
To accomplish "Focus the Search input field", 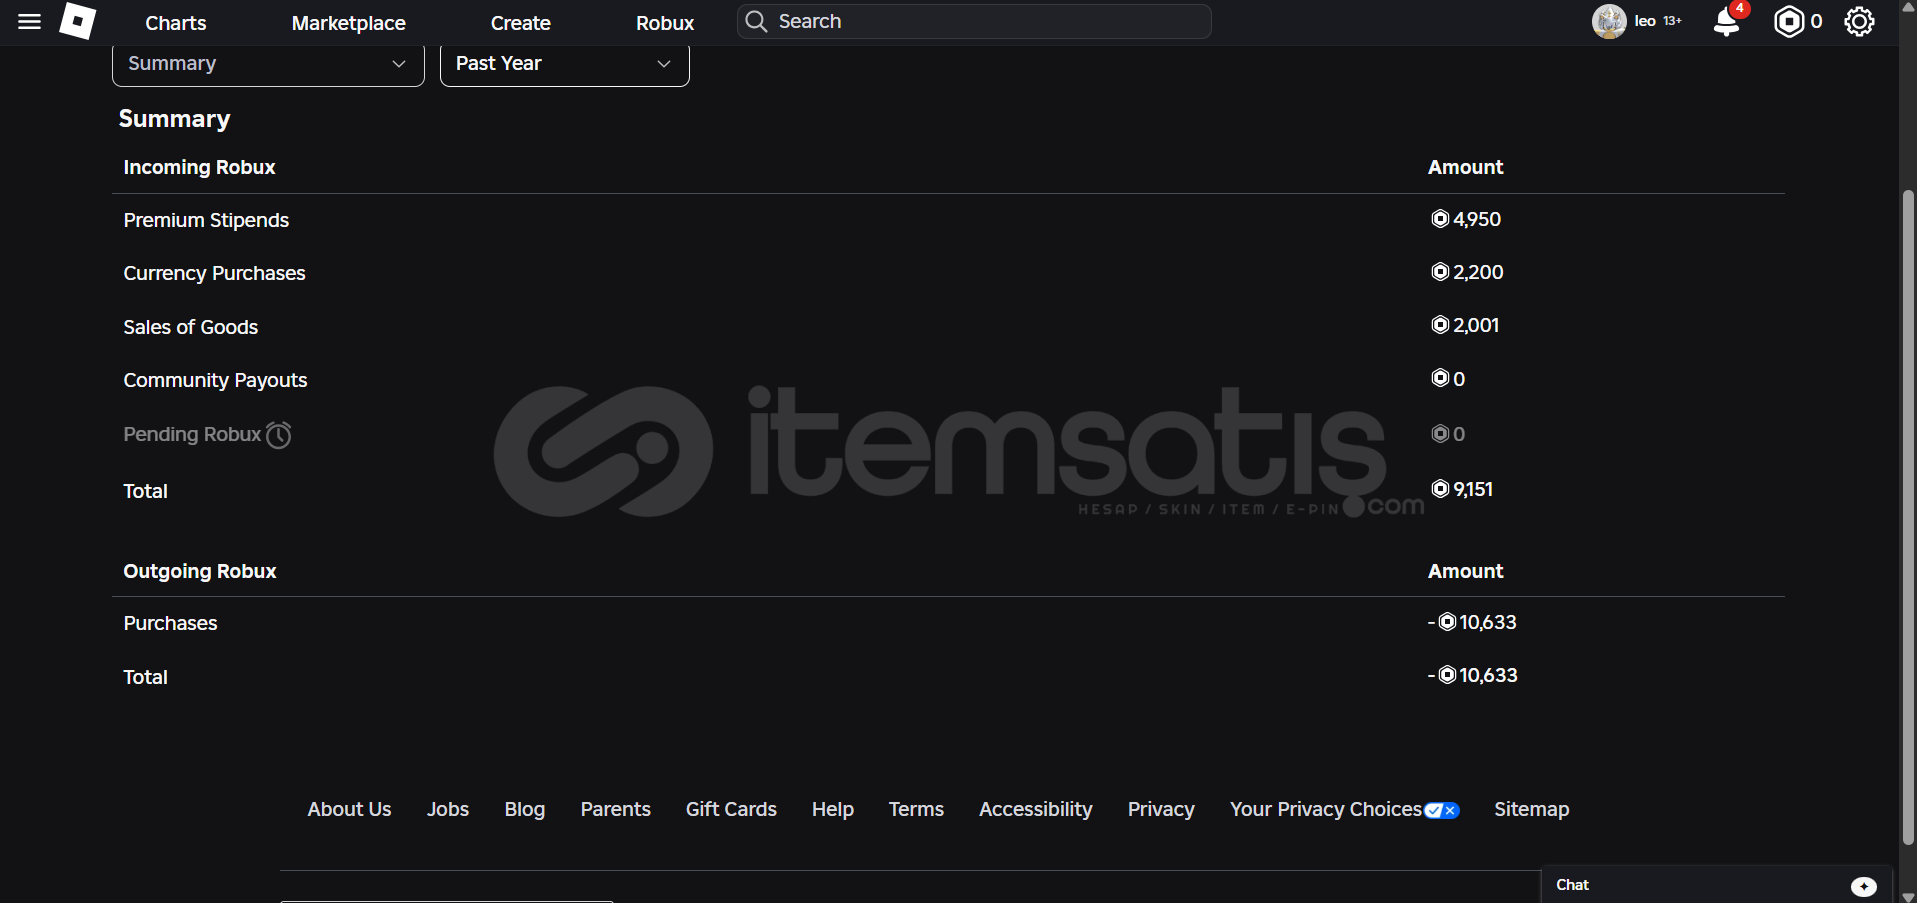I will pyautogui.click(x=974, y=21).
